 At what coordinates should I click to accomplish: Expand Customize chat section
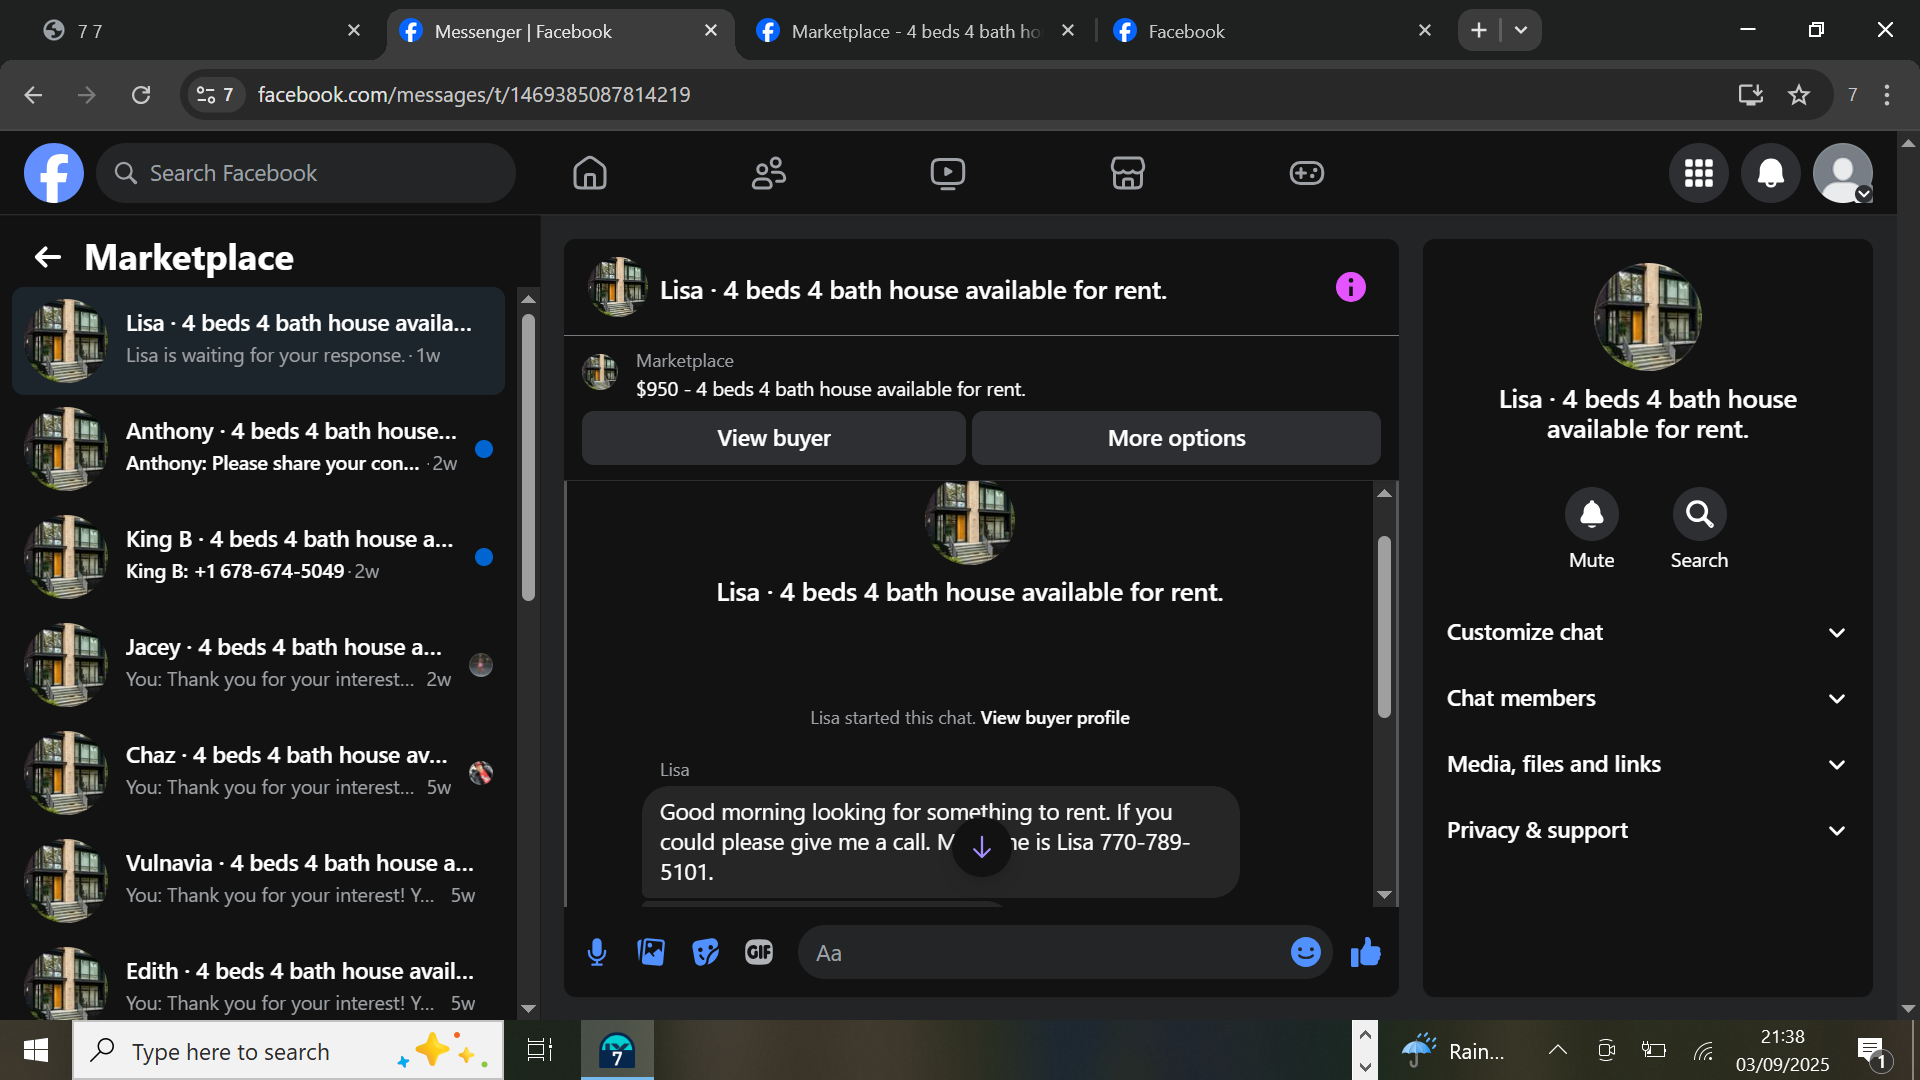[x=1646, y=632]
